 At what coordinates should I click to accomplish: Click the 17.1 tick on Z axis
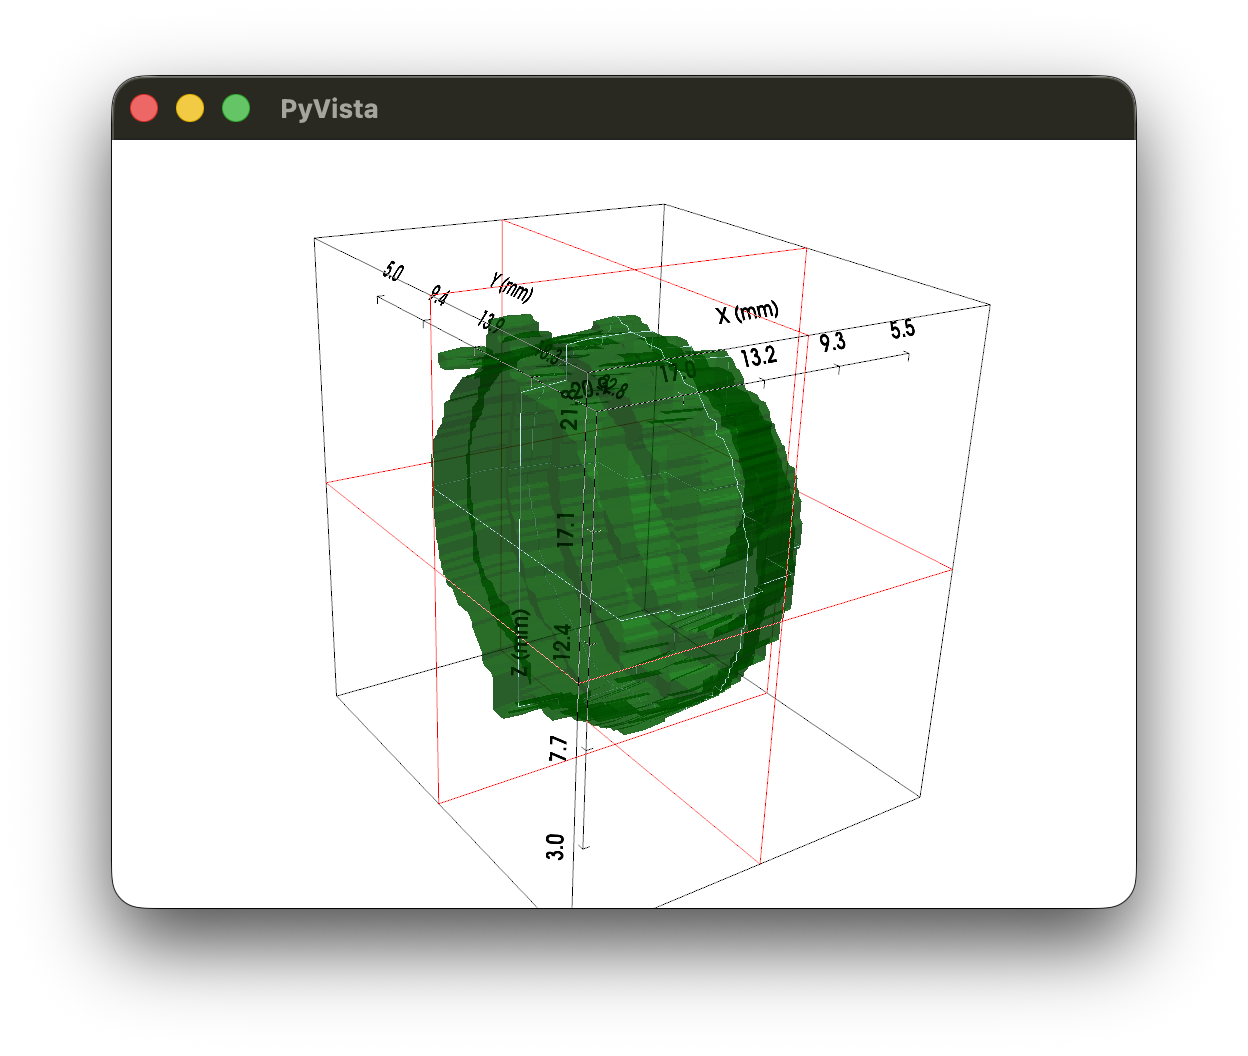(566, 529)
